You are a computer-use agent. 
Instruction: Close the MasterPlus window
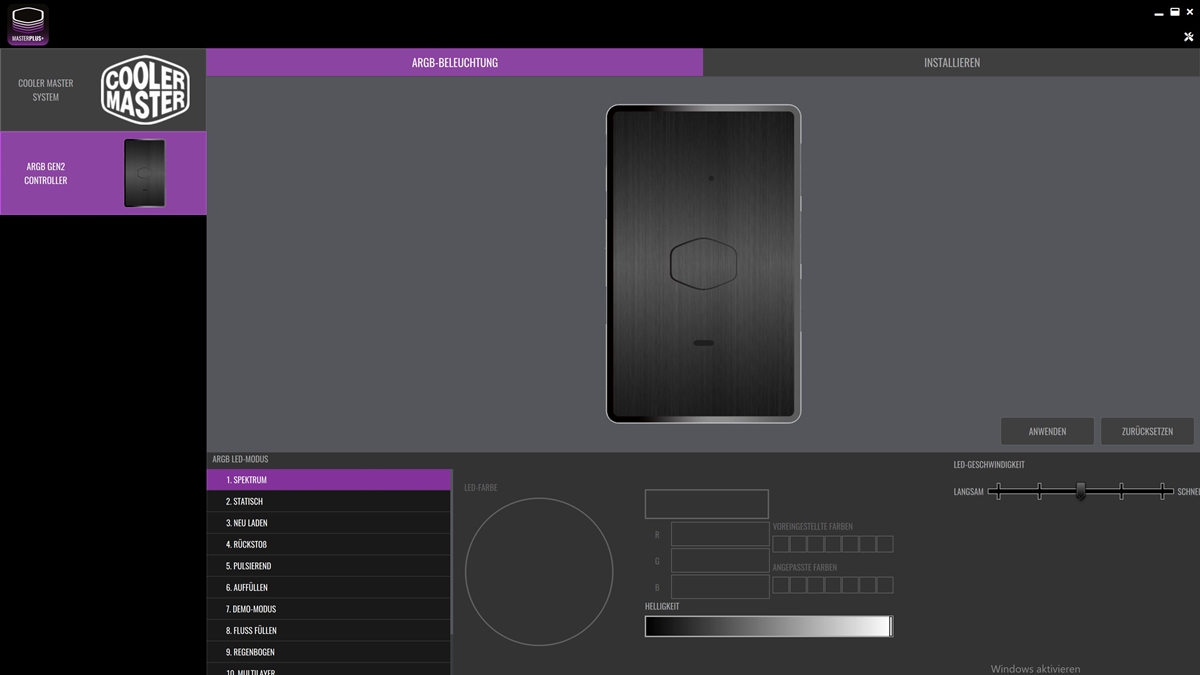1190,12
